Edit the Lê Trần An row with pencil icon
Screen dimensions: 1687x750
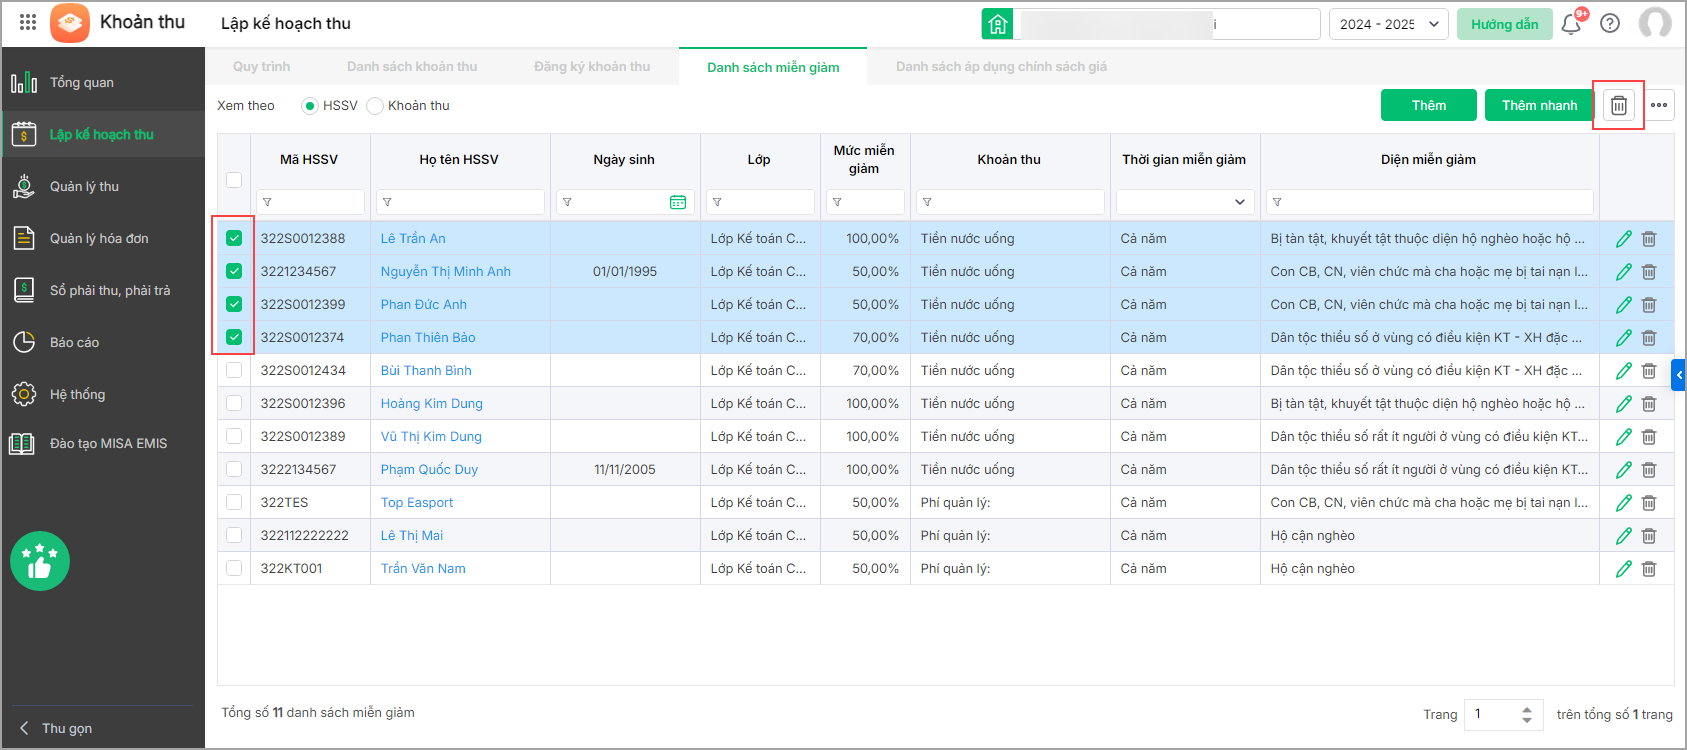(1623, 239)
